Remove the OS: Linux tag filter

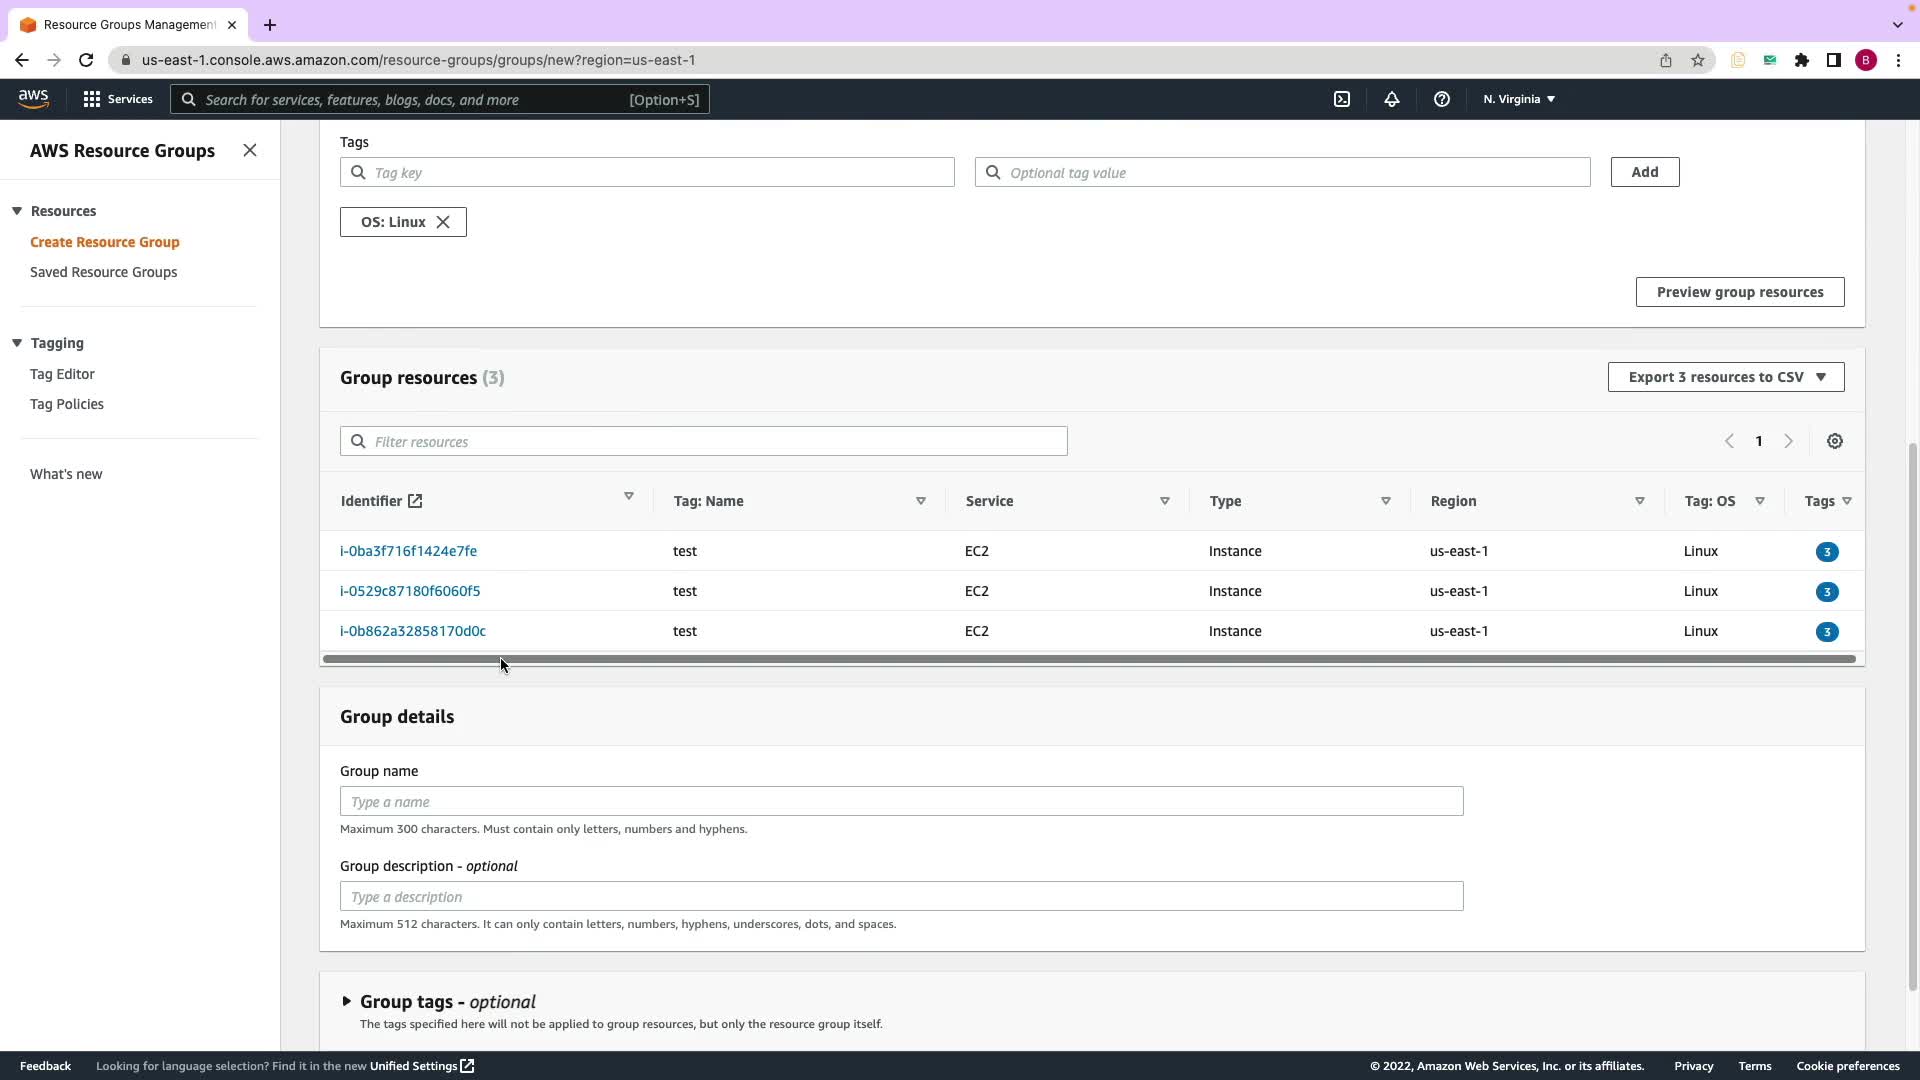click(443, 222)
